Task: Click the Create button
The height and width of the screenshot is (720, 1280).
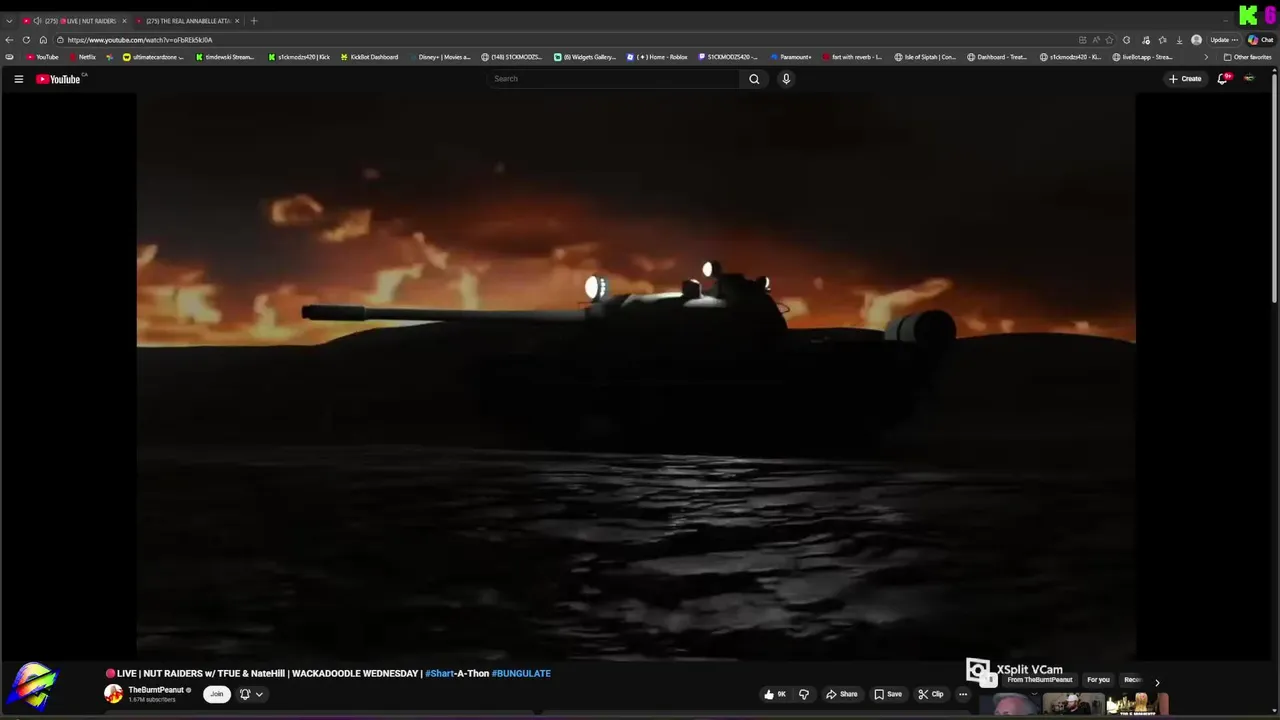Action: click(1185, 79)
